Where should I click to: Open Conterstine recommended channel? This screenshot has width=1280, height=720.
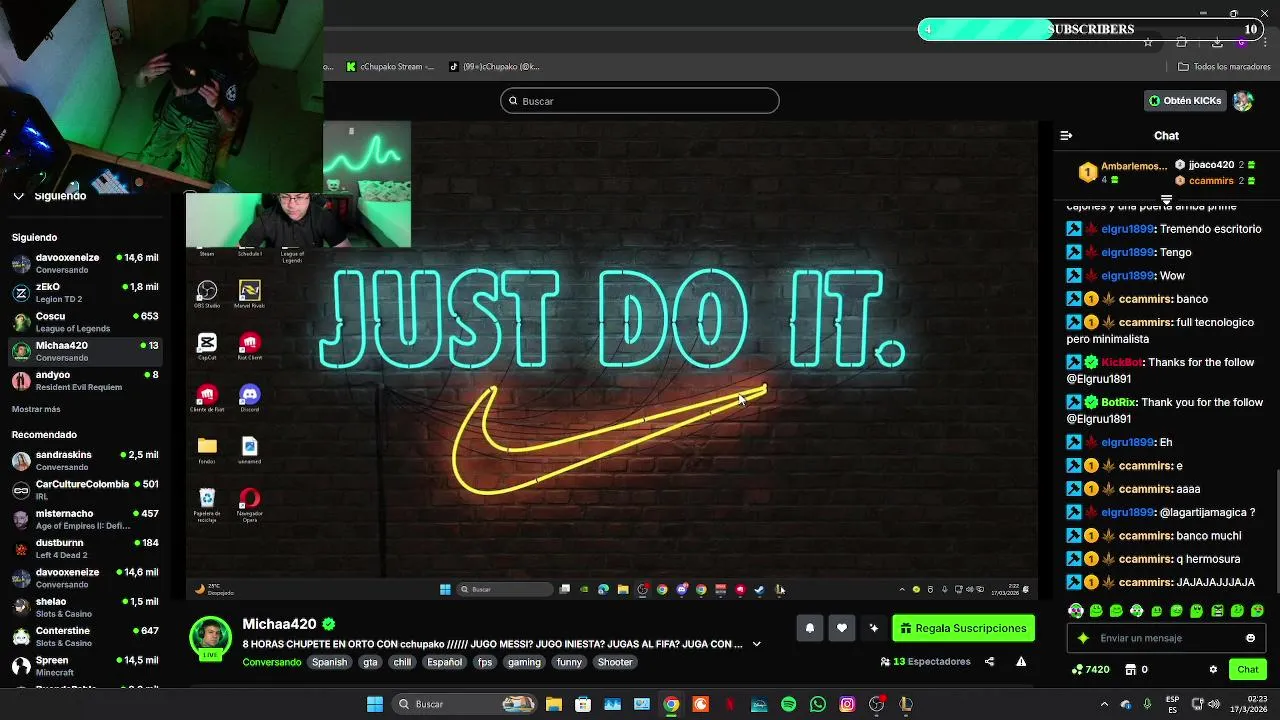point(85,637)
